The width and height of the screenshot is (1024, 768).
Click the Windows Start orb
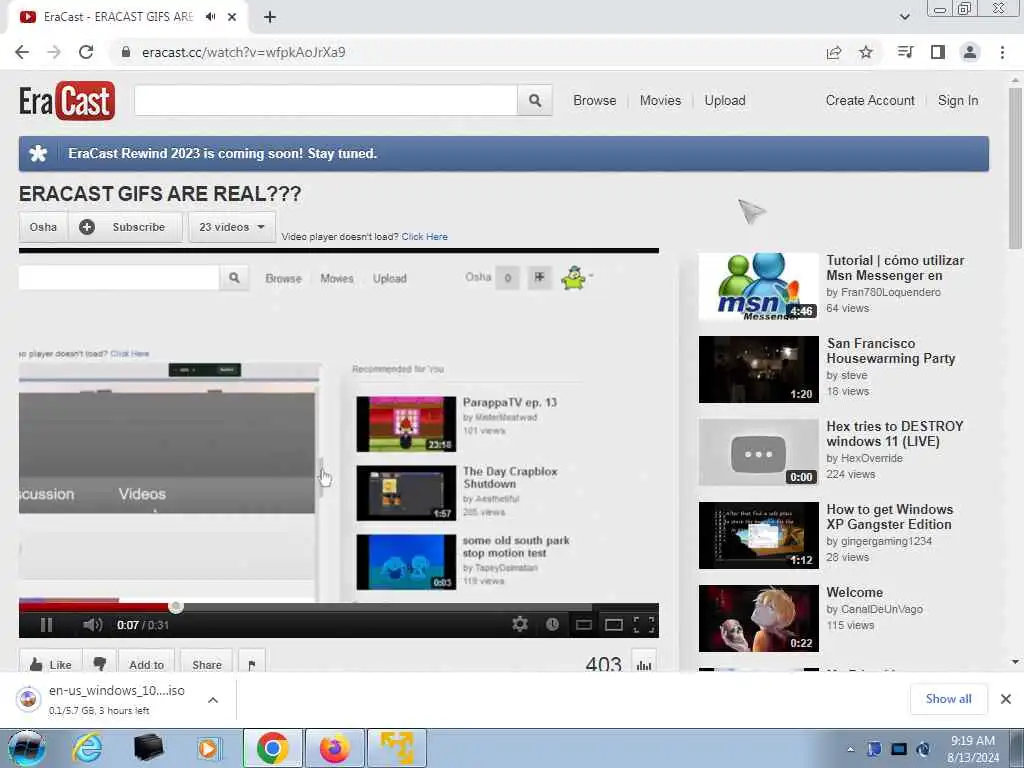[x=26, y=748]
